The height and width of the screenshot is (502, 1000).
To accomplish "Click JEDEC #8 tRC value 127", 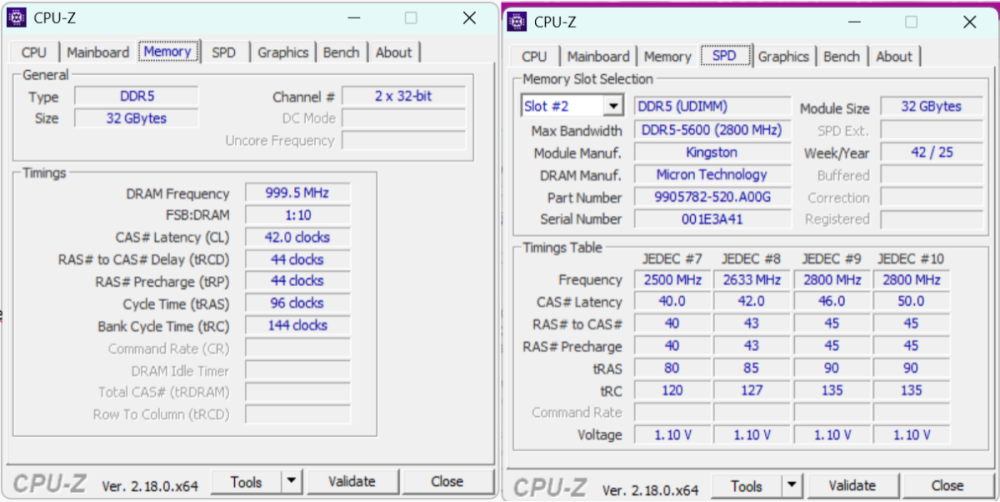I will [752, 390].
